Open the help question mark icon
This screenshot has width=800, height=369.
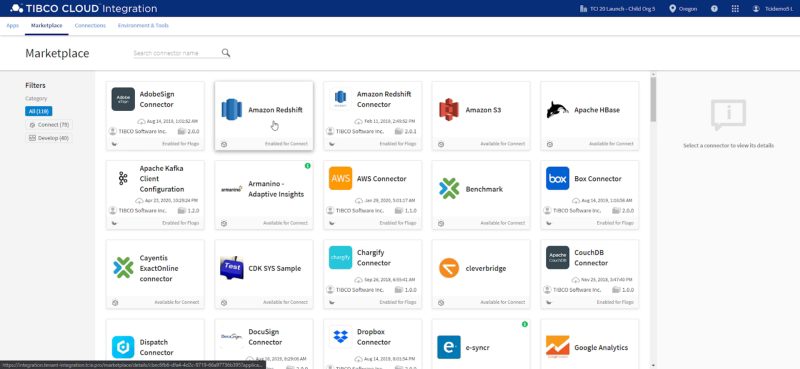pos(714,9)
